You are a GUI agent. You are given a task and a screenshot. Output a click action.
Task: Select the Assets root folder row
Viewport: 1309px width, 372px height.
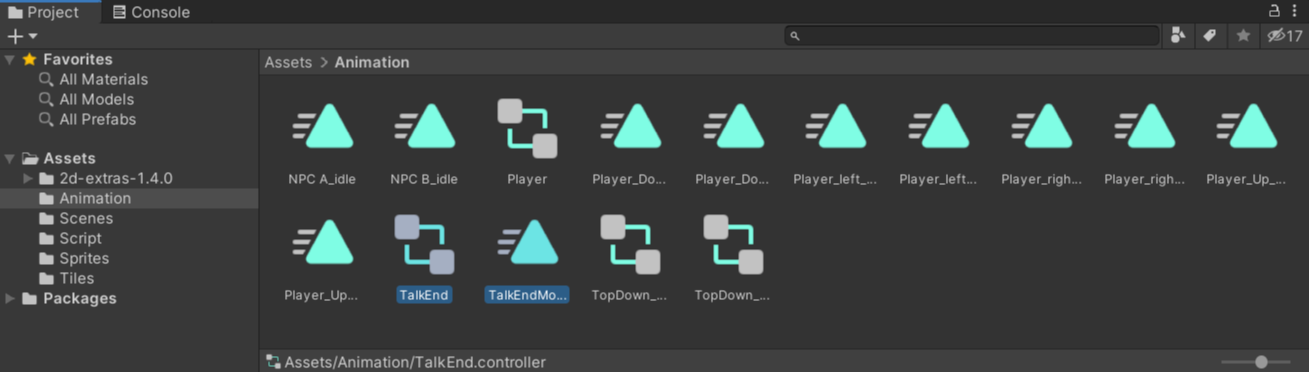click(129, 159)
